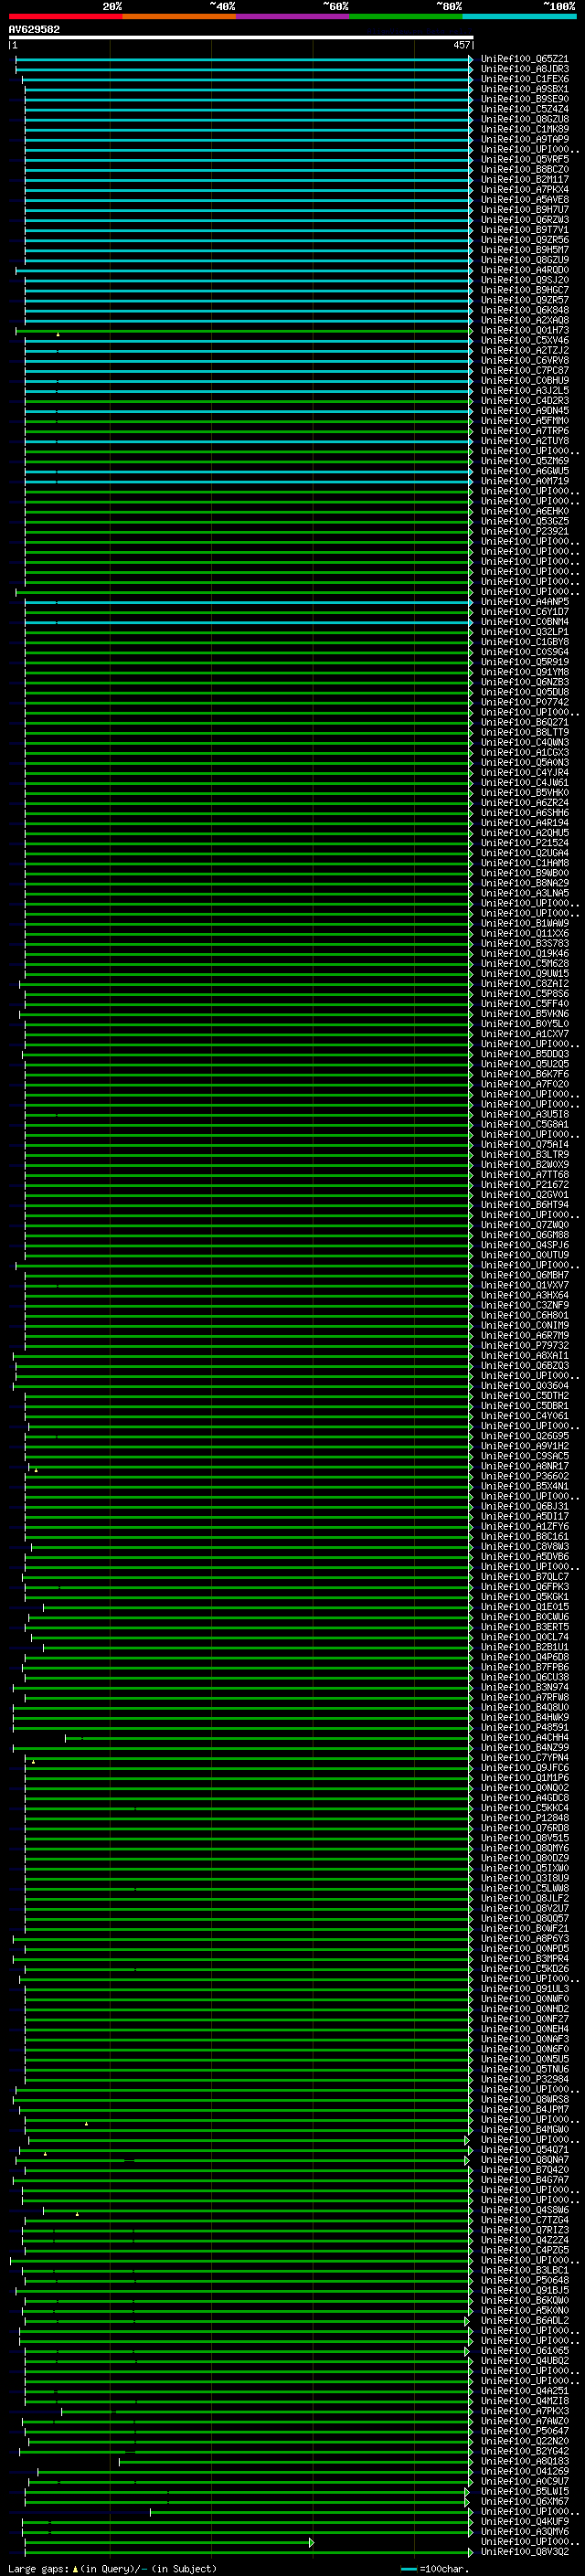Image resolution: width=585 pixels, height=2576 pixels.
Task: Click the red ~20% identity legend segment
Action: point(65,17)
